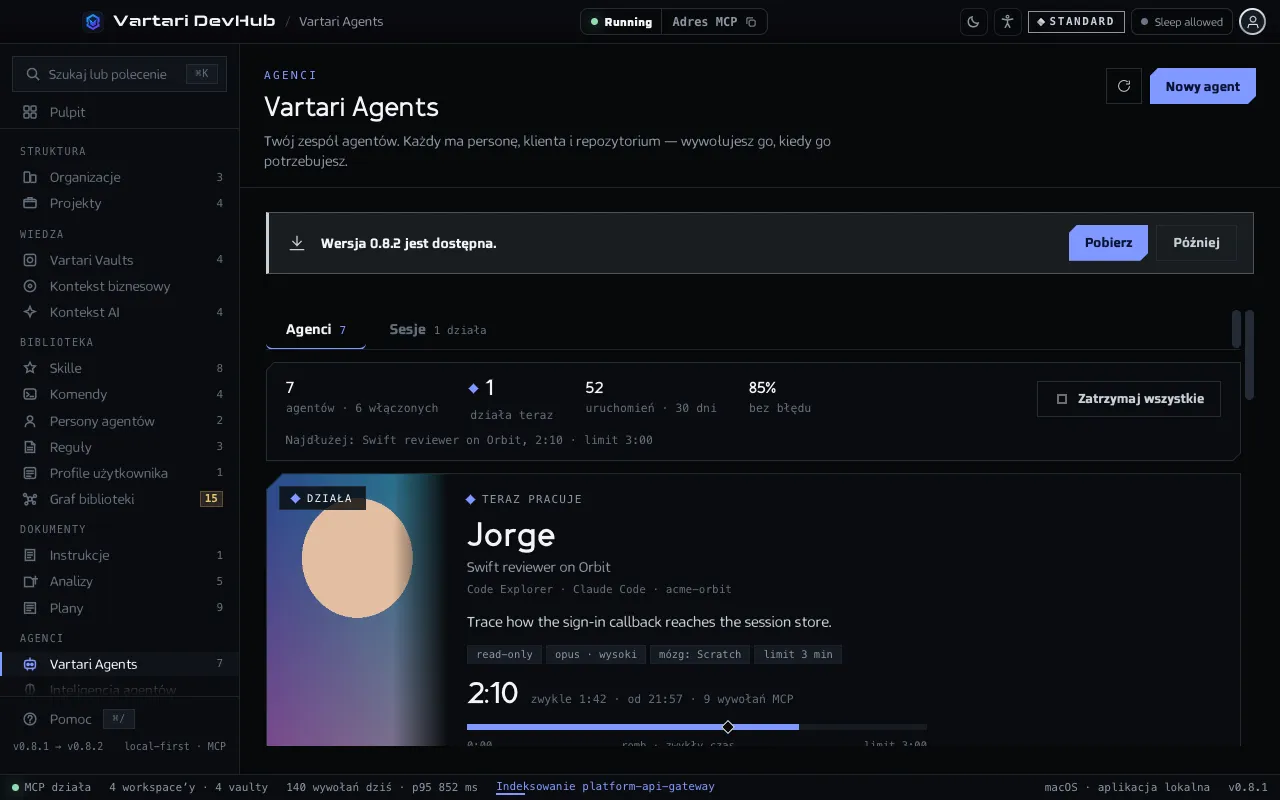The image size is (1280, 800).
Task: Click the Jorge agent avatar thumbnail
Action: tap(356, 609)
